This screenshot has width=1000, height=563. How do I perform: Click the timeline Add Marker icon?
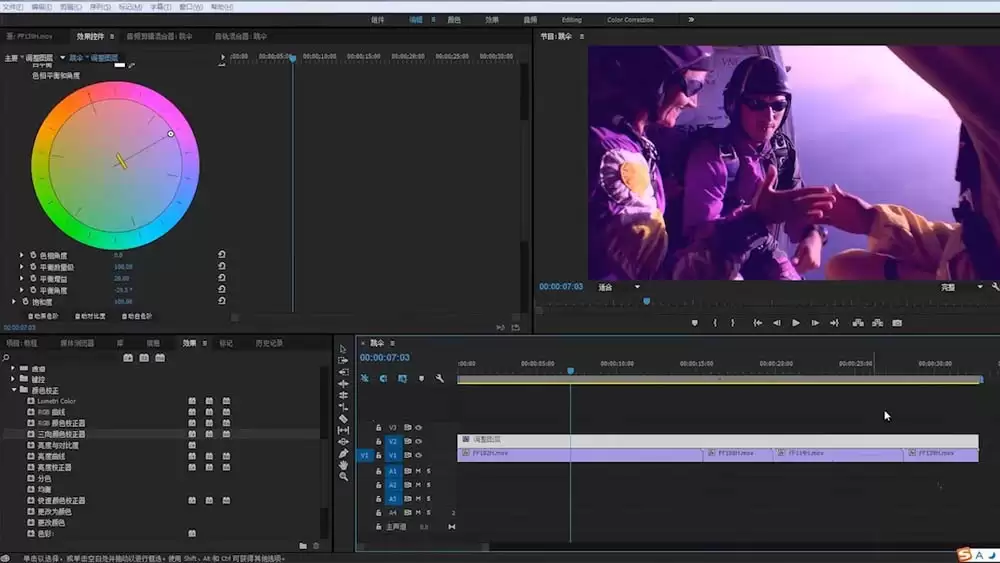click(x=421, y=378)
